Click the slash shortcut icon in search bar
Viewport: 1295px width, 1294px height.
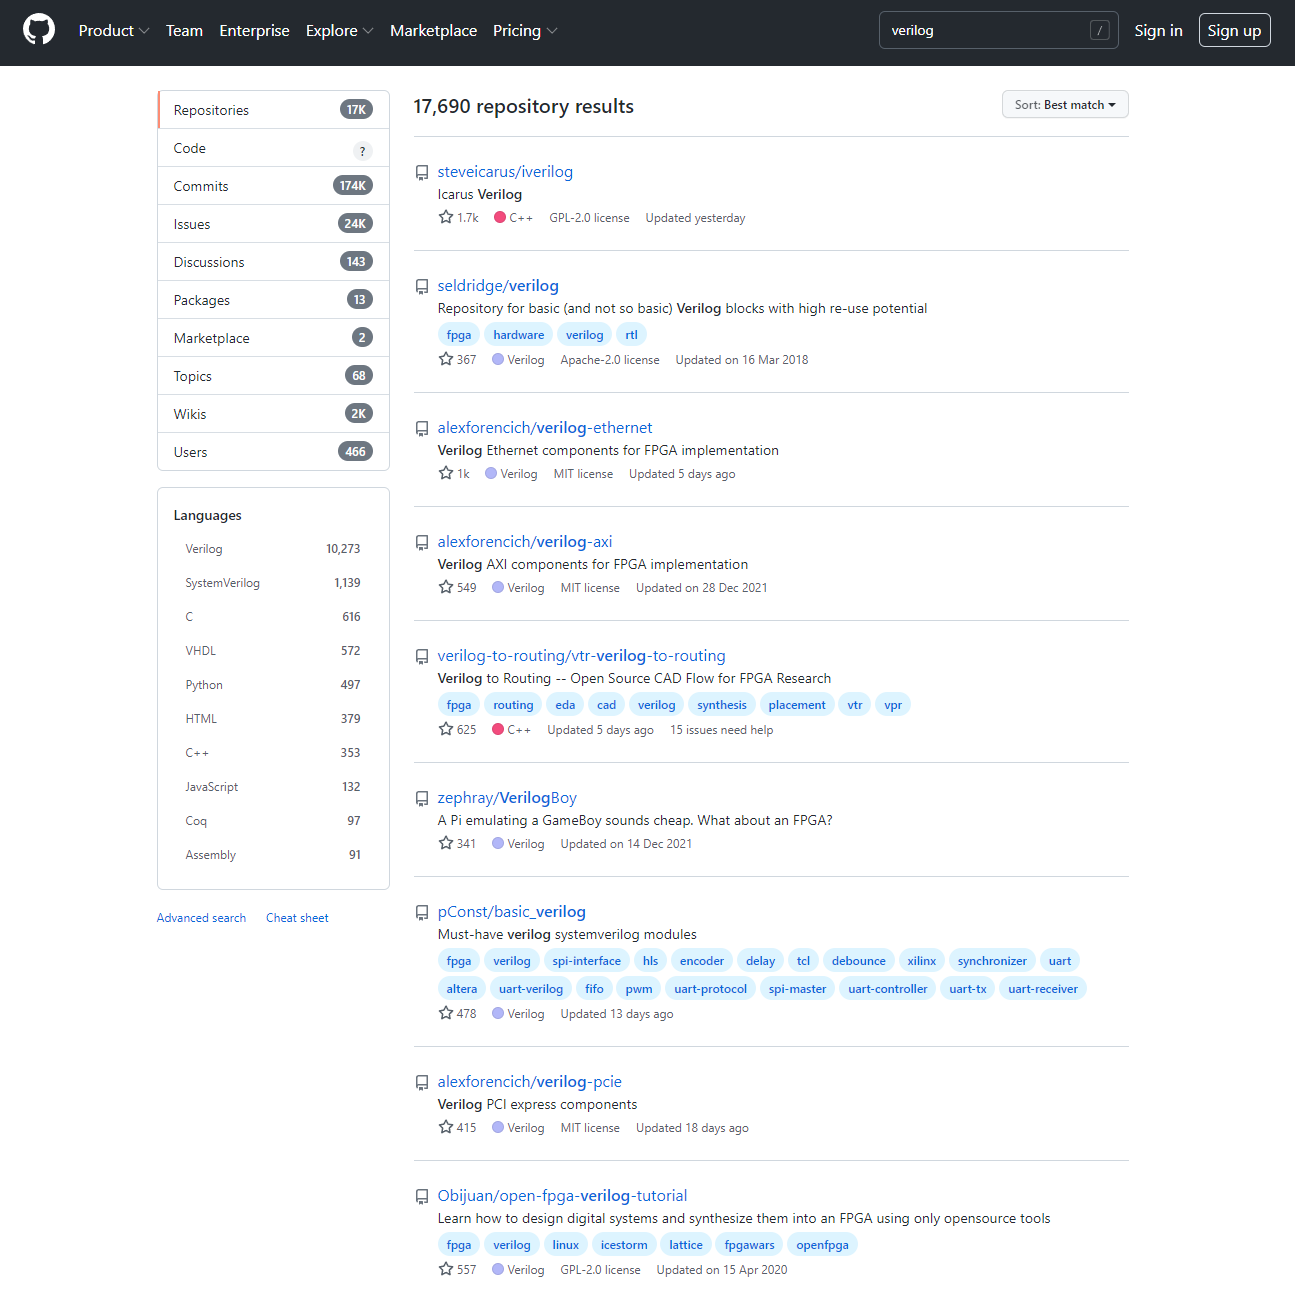[x=1100, y=29]
